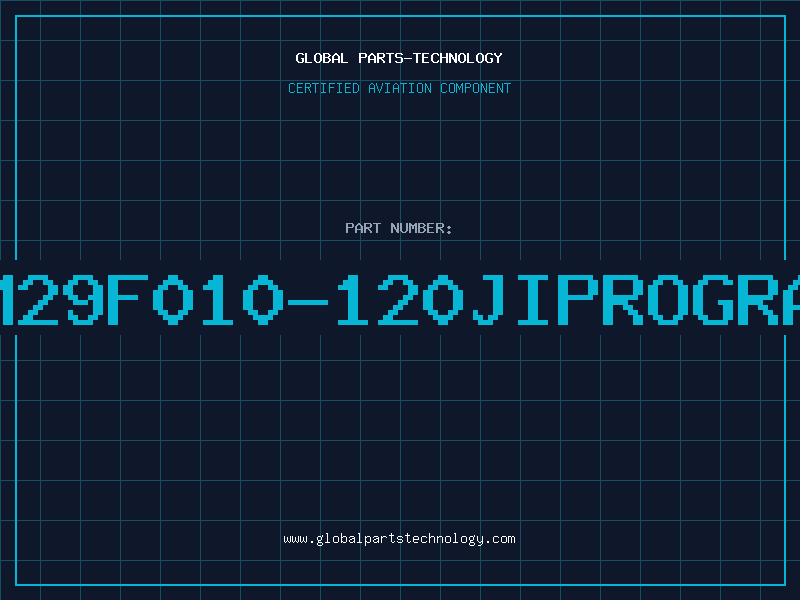Screen dimensions: 800x600
Task: Click the large part number 129F010-120JIPROGRA
Action: click(x=400, y=299)
